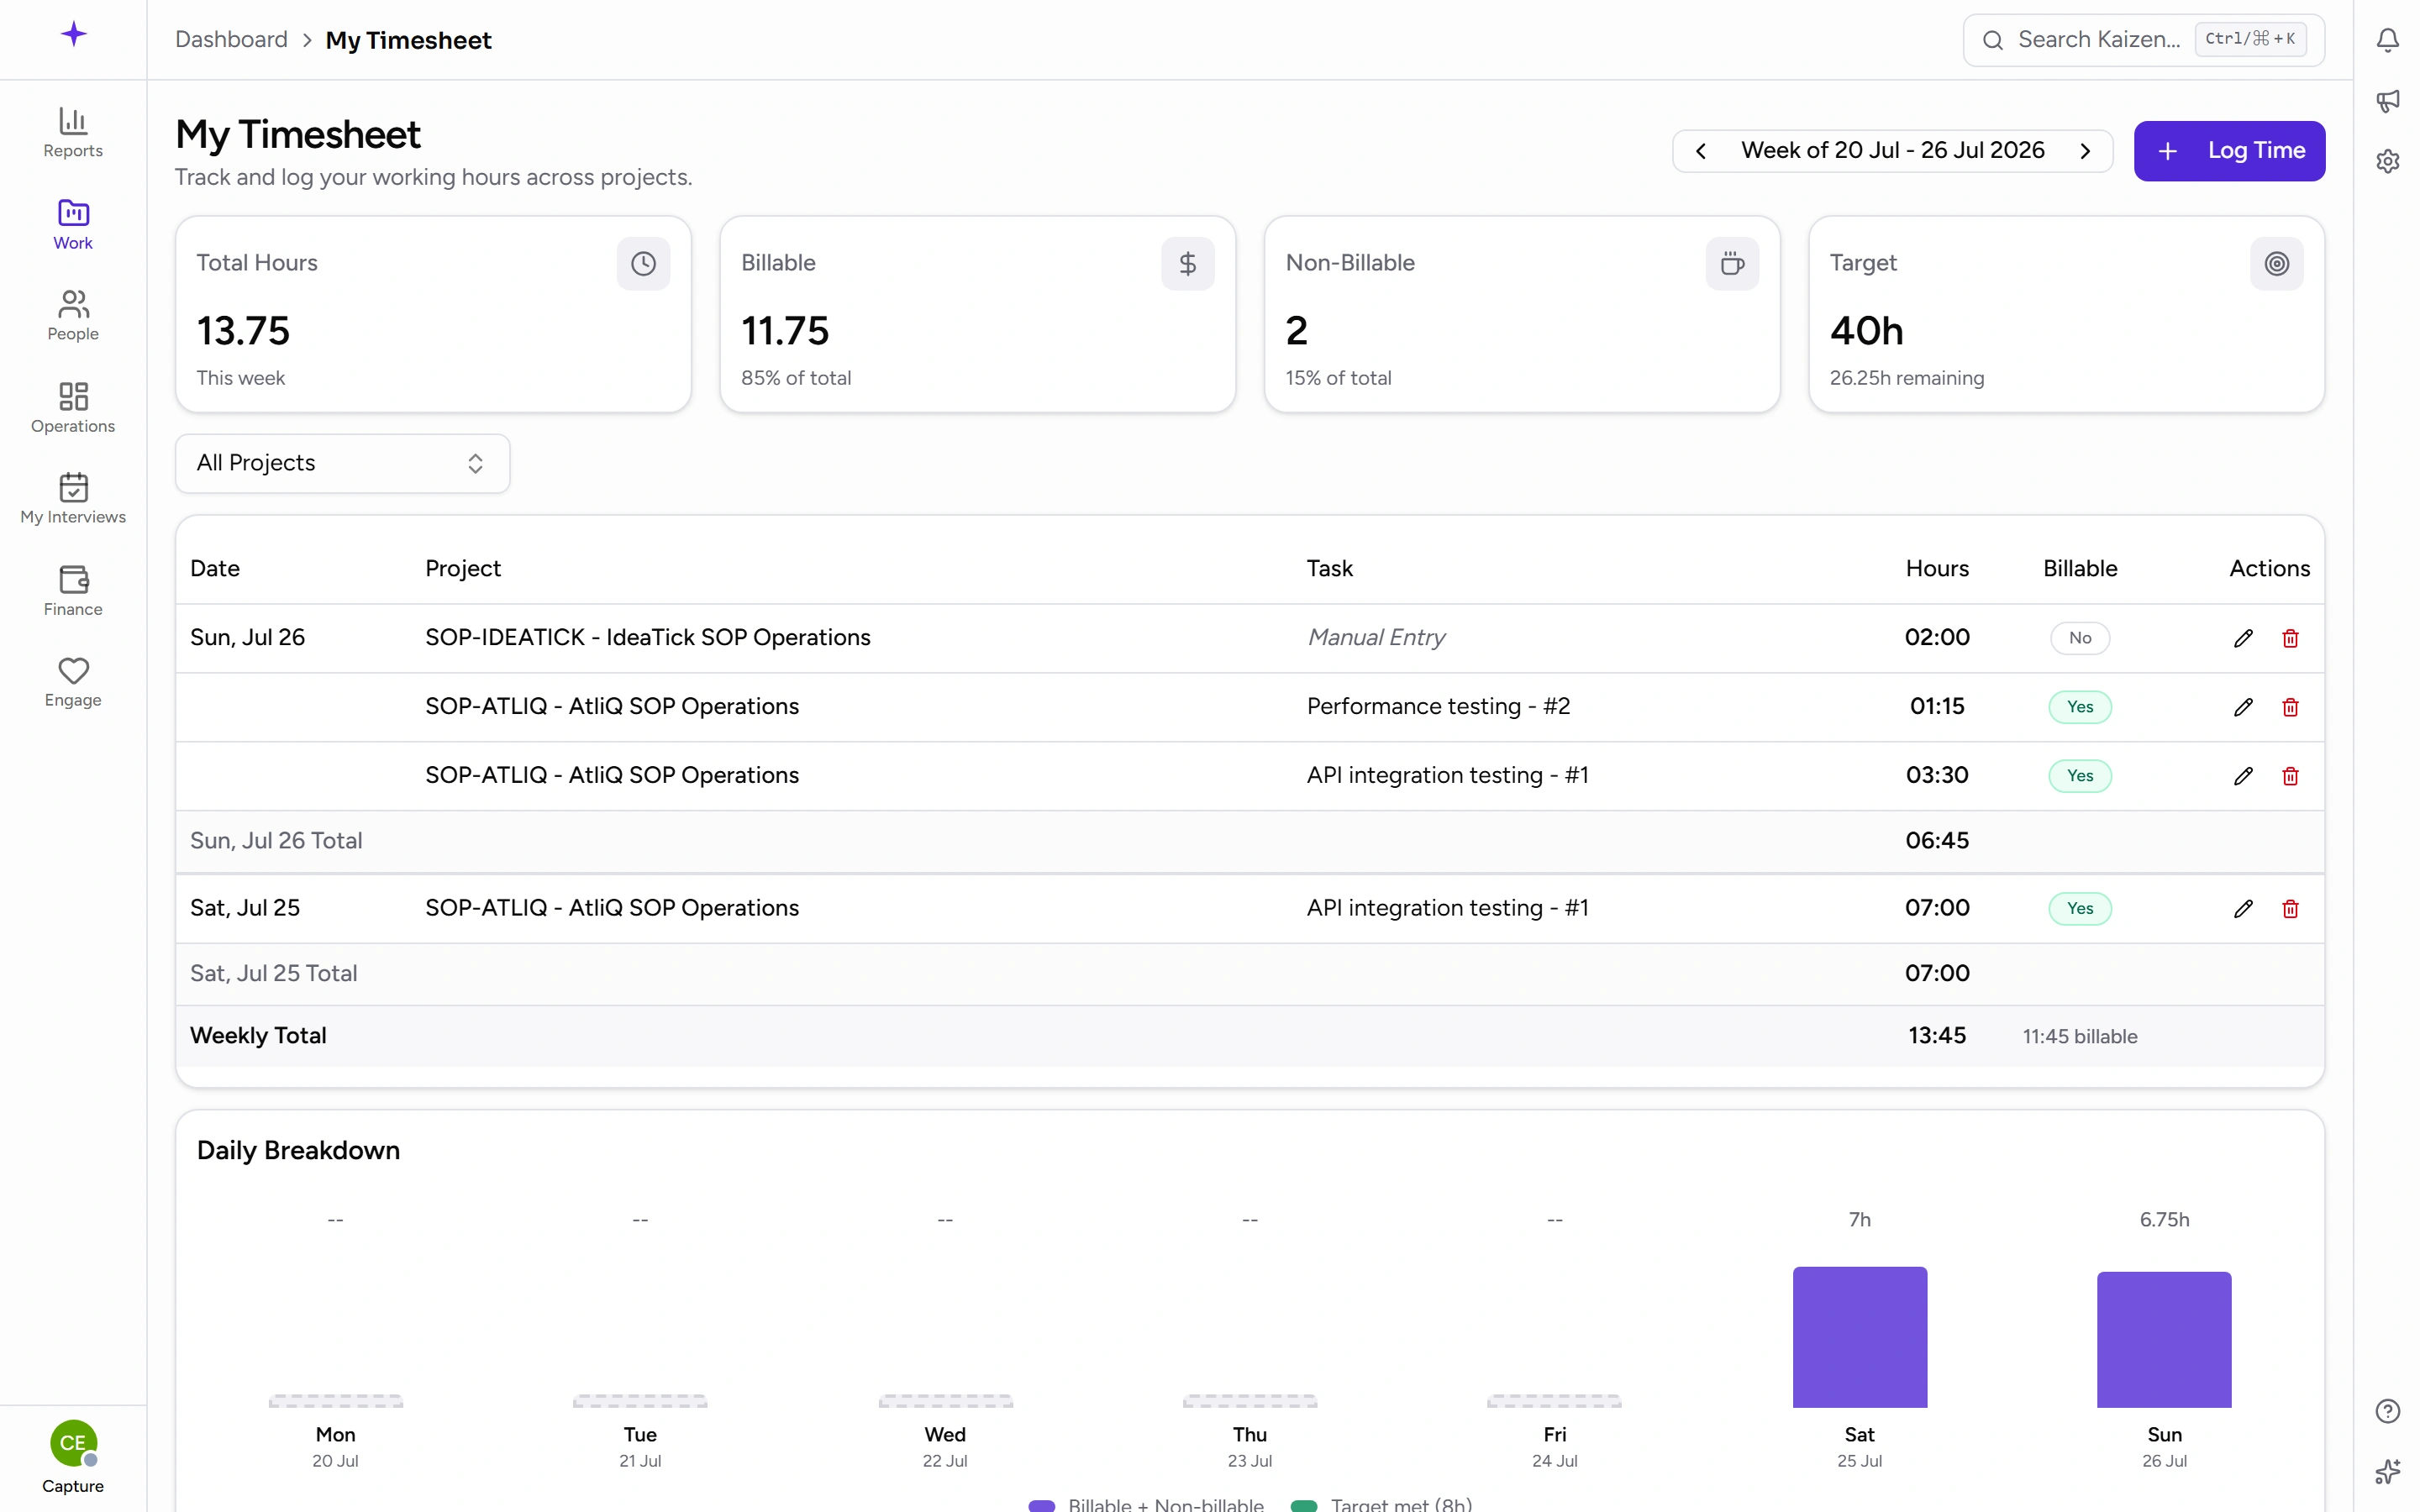
Task: Edit the Manual Entry timesheet row
Action: pos(2243,638)
